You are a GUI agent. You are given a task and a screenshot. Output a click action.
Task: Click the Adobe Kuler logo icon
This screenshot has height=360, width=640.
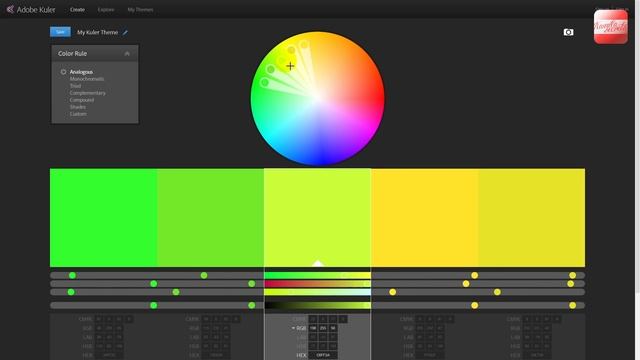coord(10,9)
